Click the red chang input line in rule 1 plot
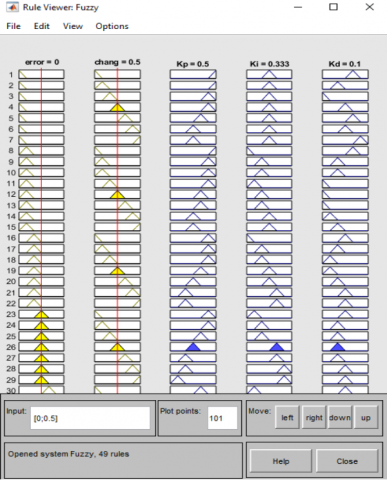The image size is (387, 480). click(x=117, y=74)
